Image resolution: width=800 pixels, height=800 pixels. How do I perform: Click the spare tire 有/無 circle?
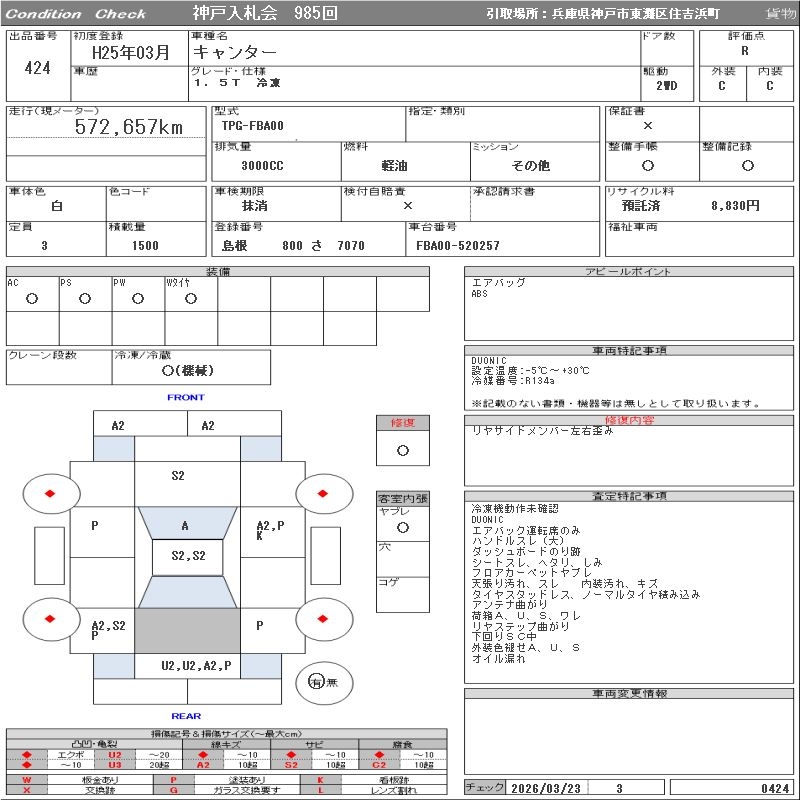click(x=323, y=682)
